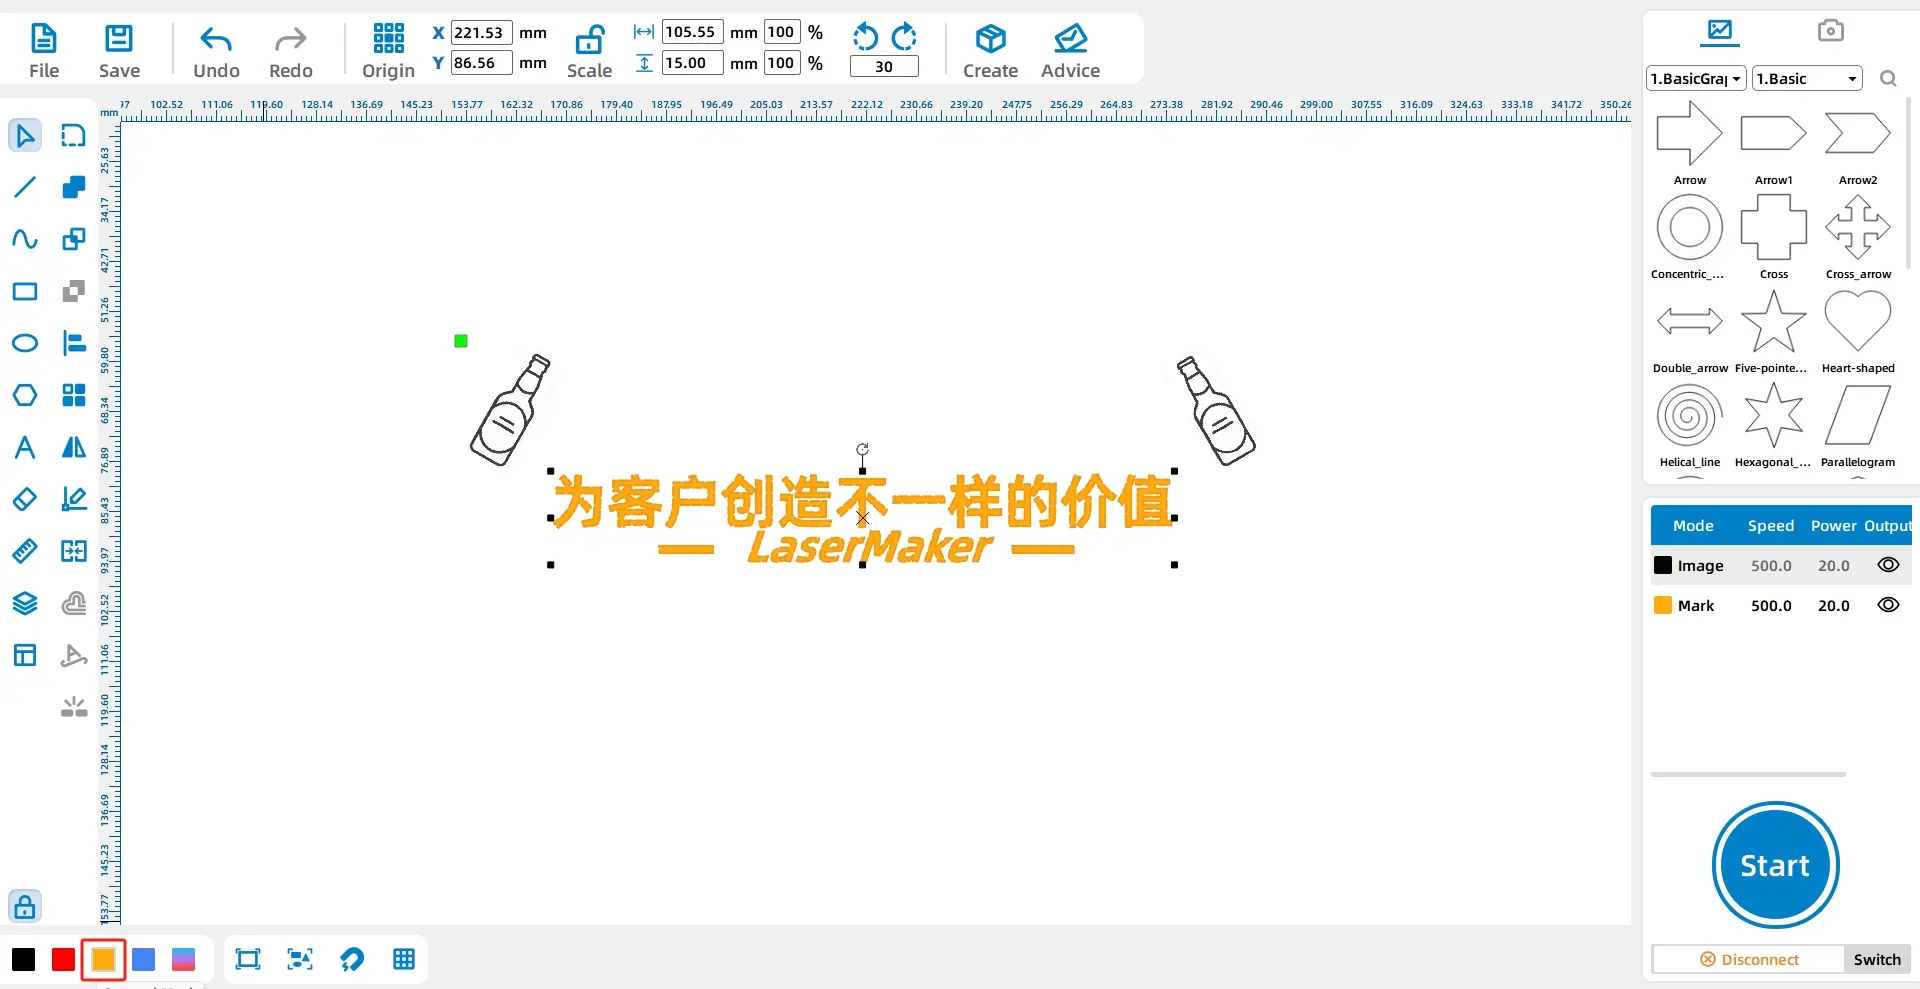Edit the width field 105.55
1920x989 pixels.
click(692, 32)
